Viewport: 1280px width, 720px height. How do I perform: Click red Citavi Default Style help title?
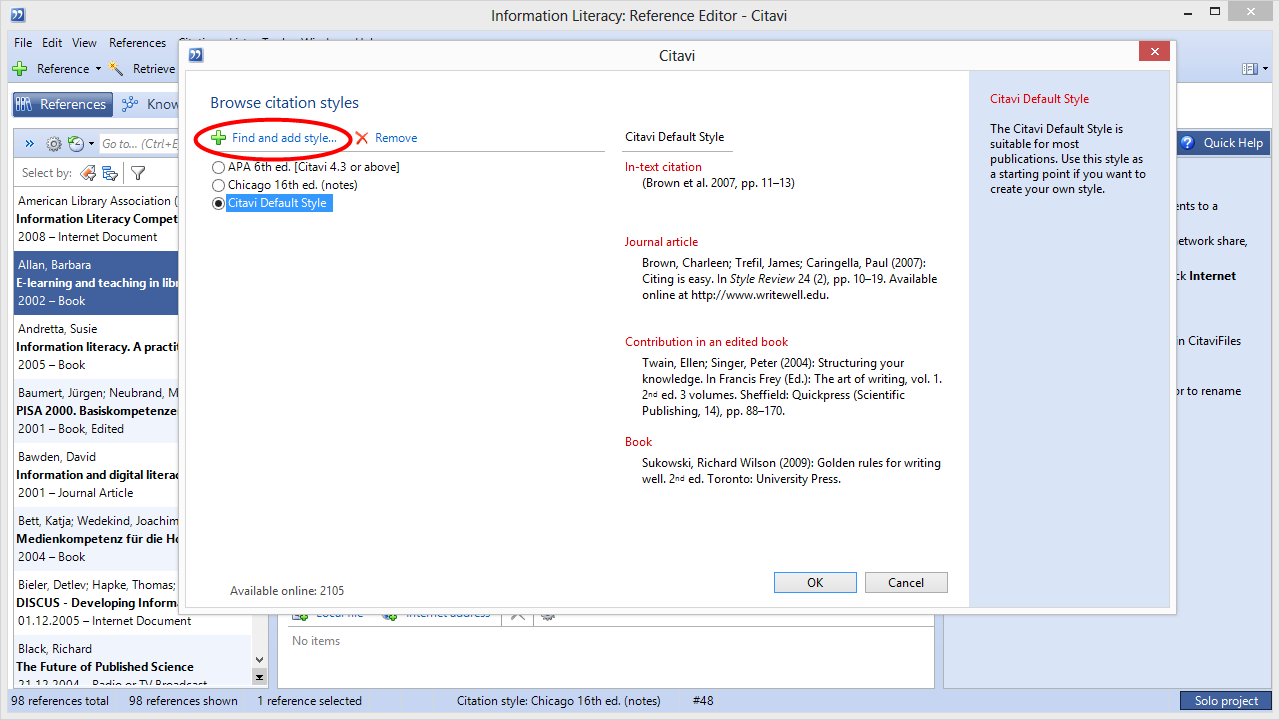click(1039, 99)
